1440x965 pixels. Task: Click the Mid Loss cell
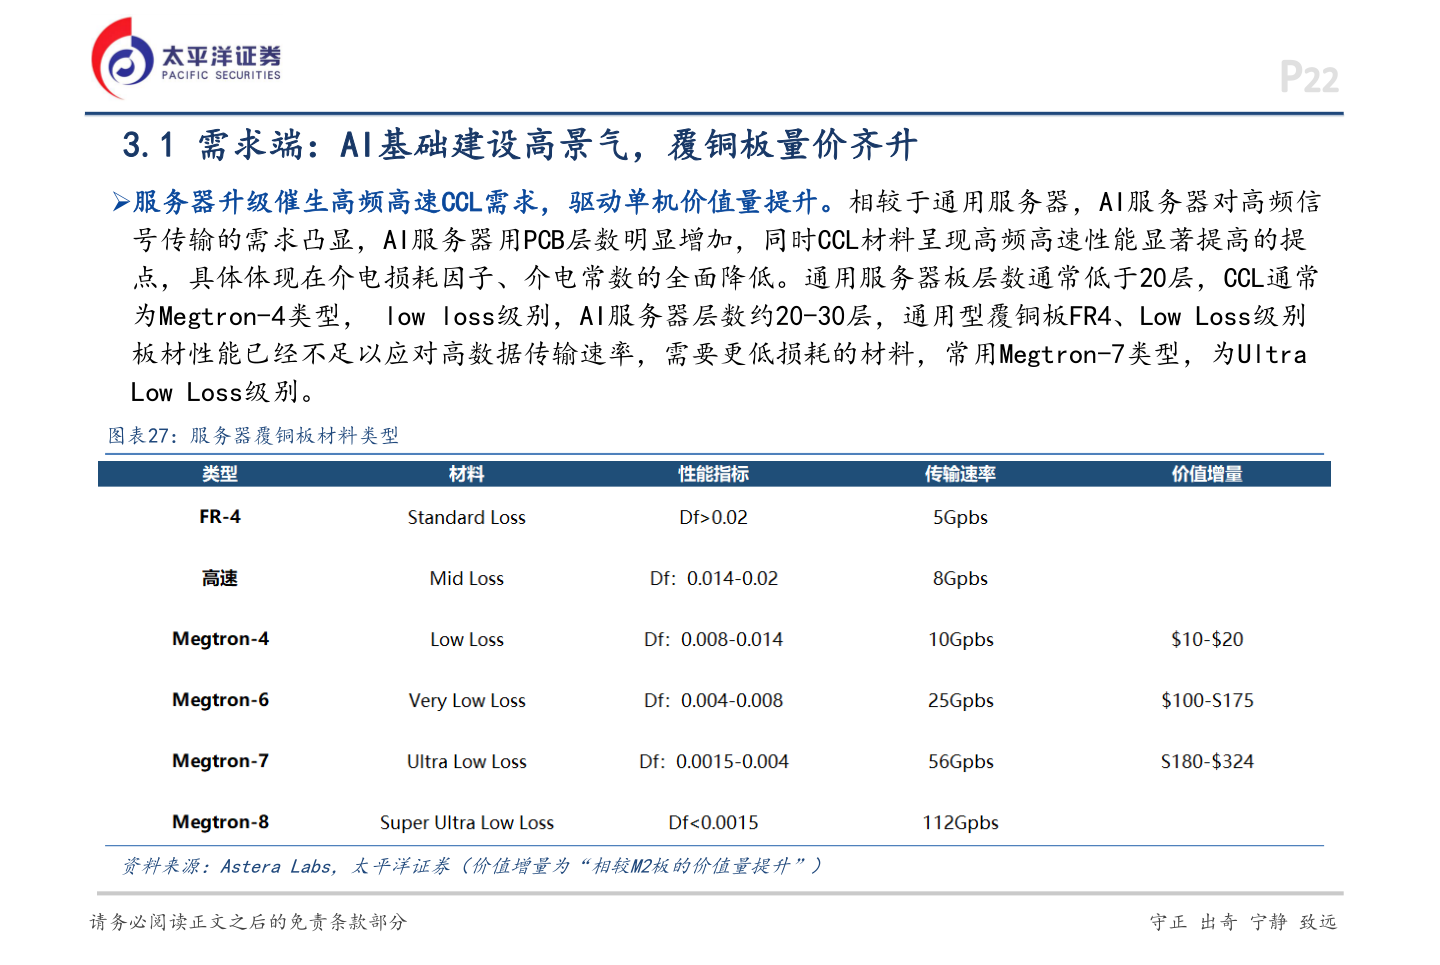coord(467,578)
